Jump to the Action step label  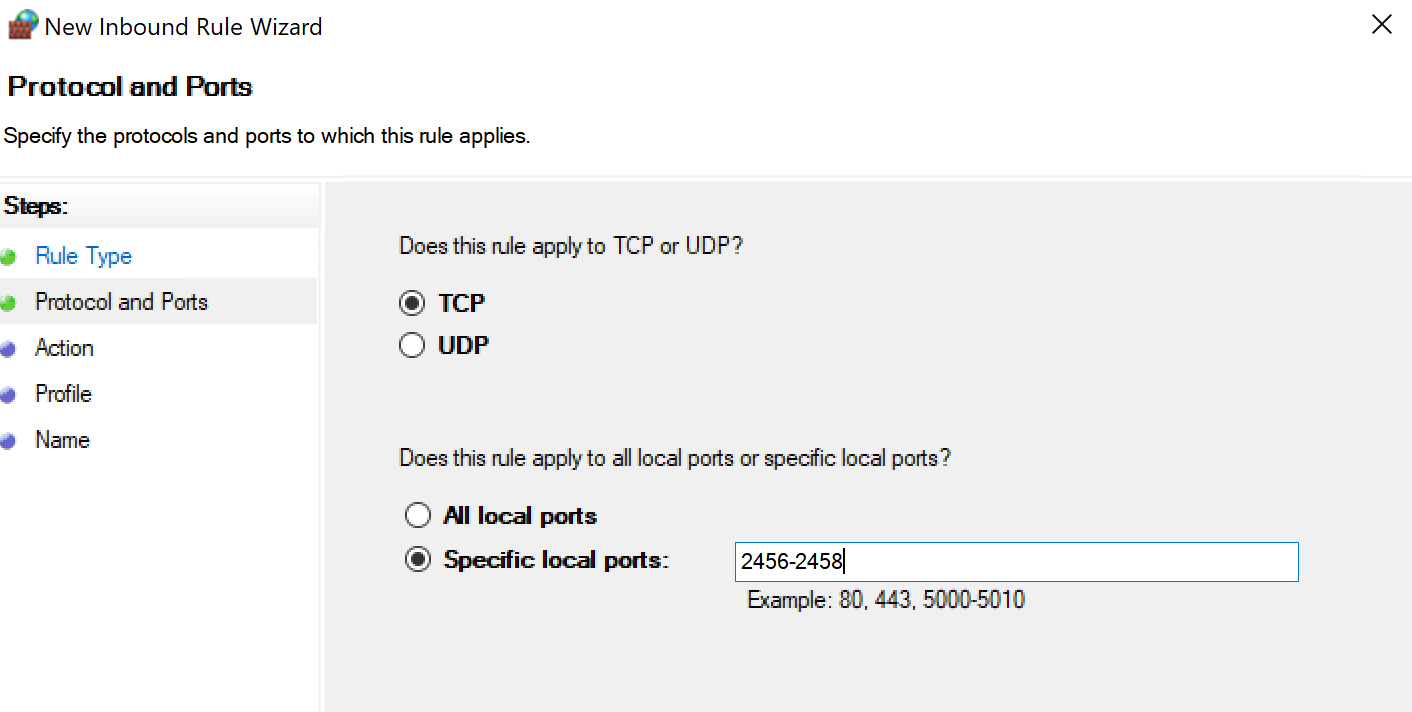(64, 348)
